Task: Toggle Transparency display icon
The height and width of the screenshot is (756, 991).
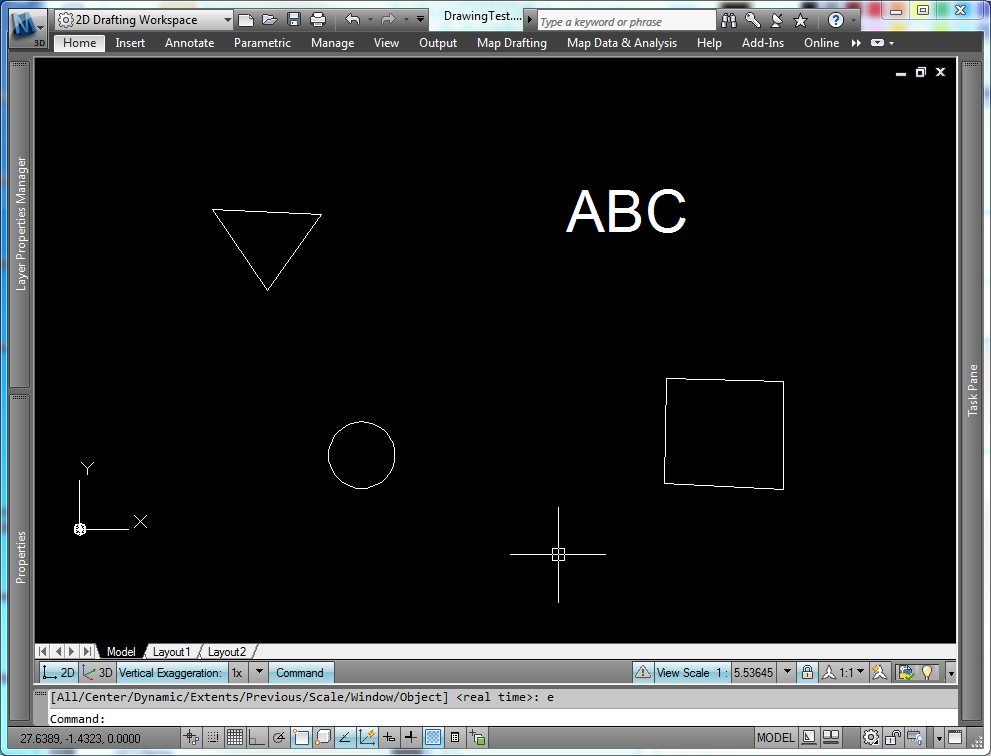Action: click(433, 737)
